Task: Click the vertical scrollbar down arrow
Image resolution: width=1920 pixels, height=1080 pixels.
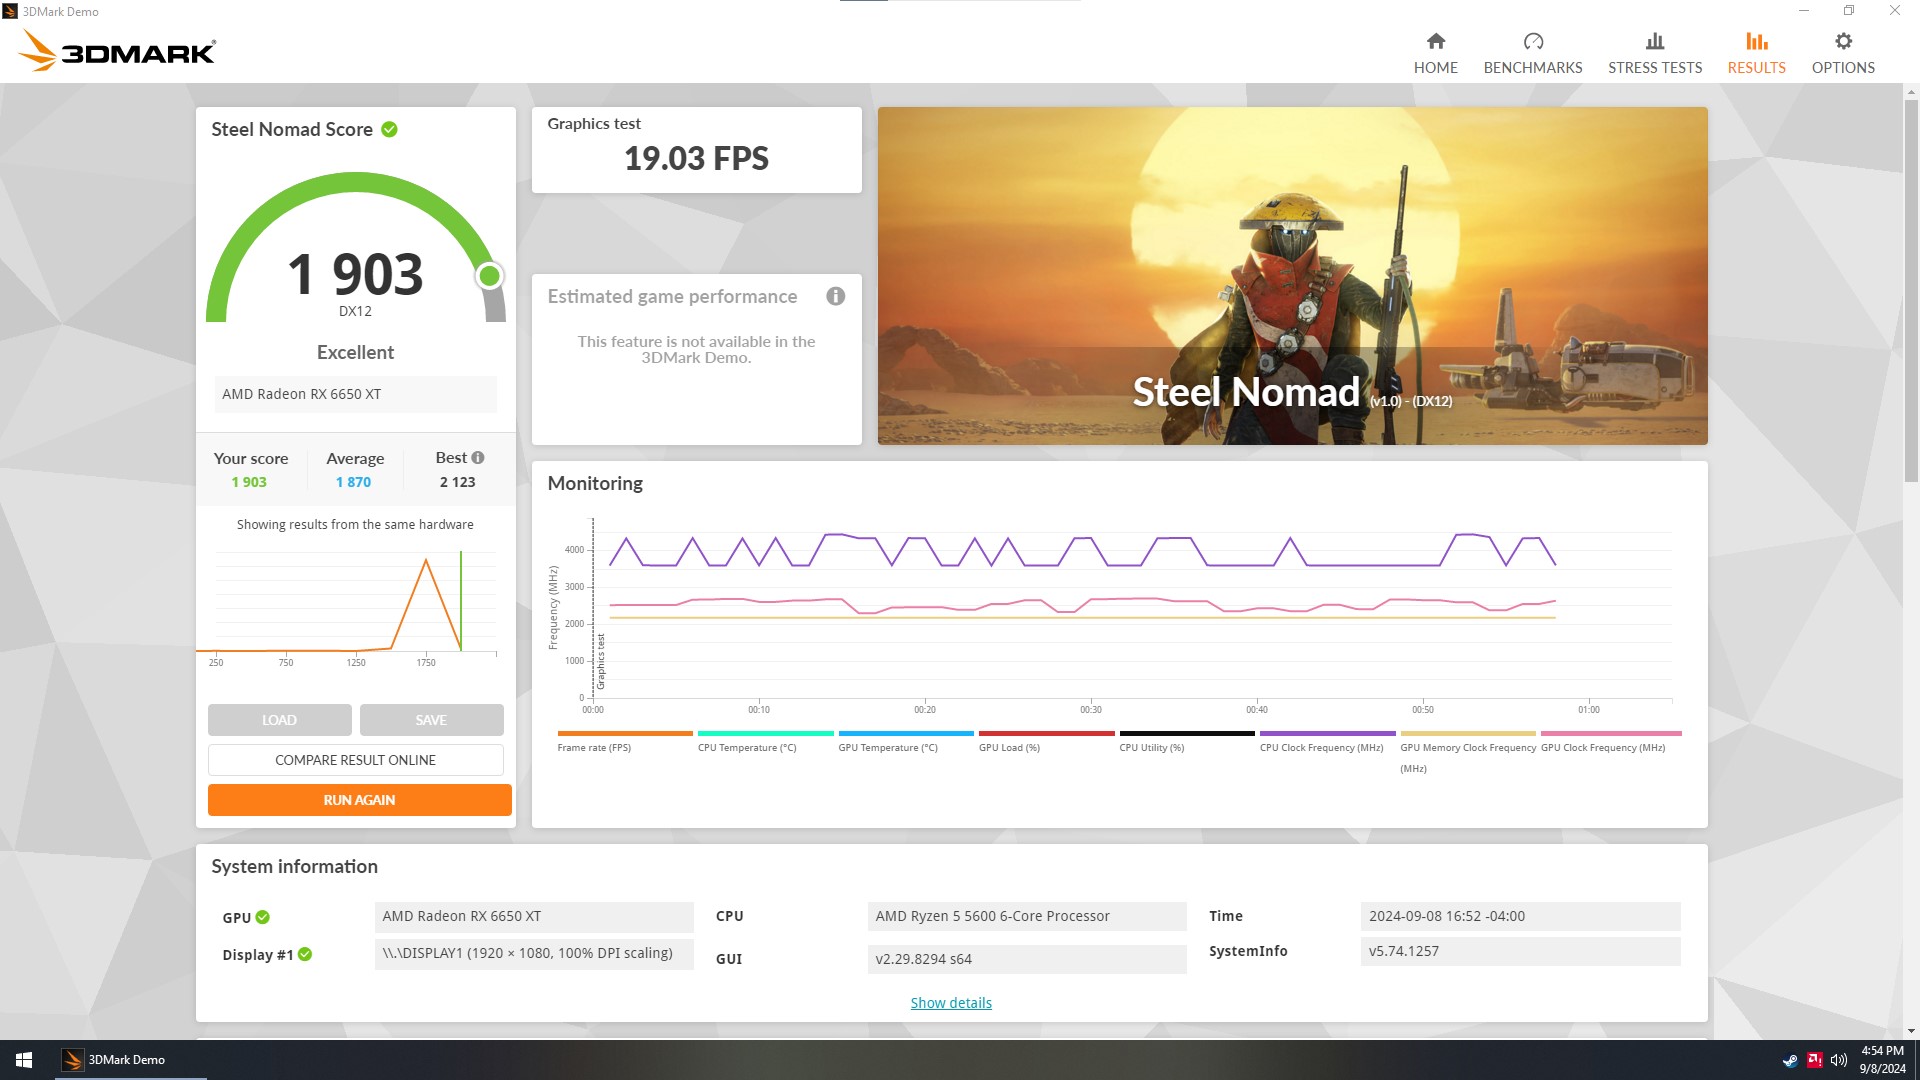Action: coord(1911,1031)
